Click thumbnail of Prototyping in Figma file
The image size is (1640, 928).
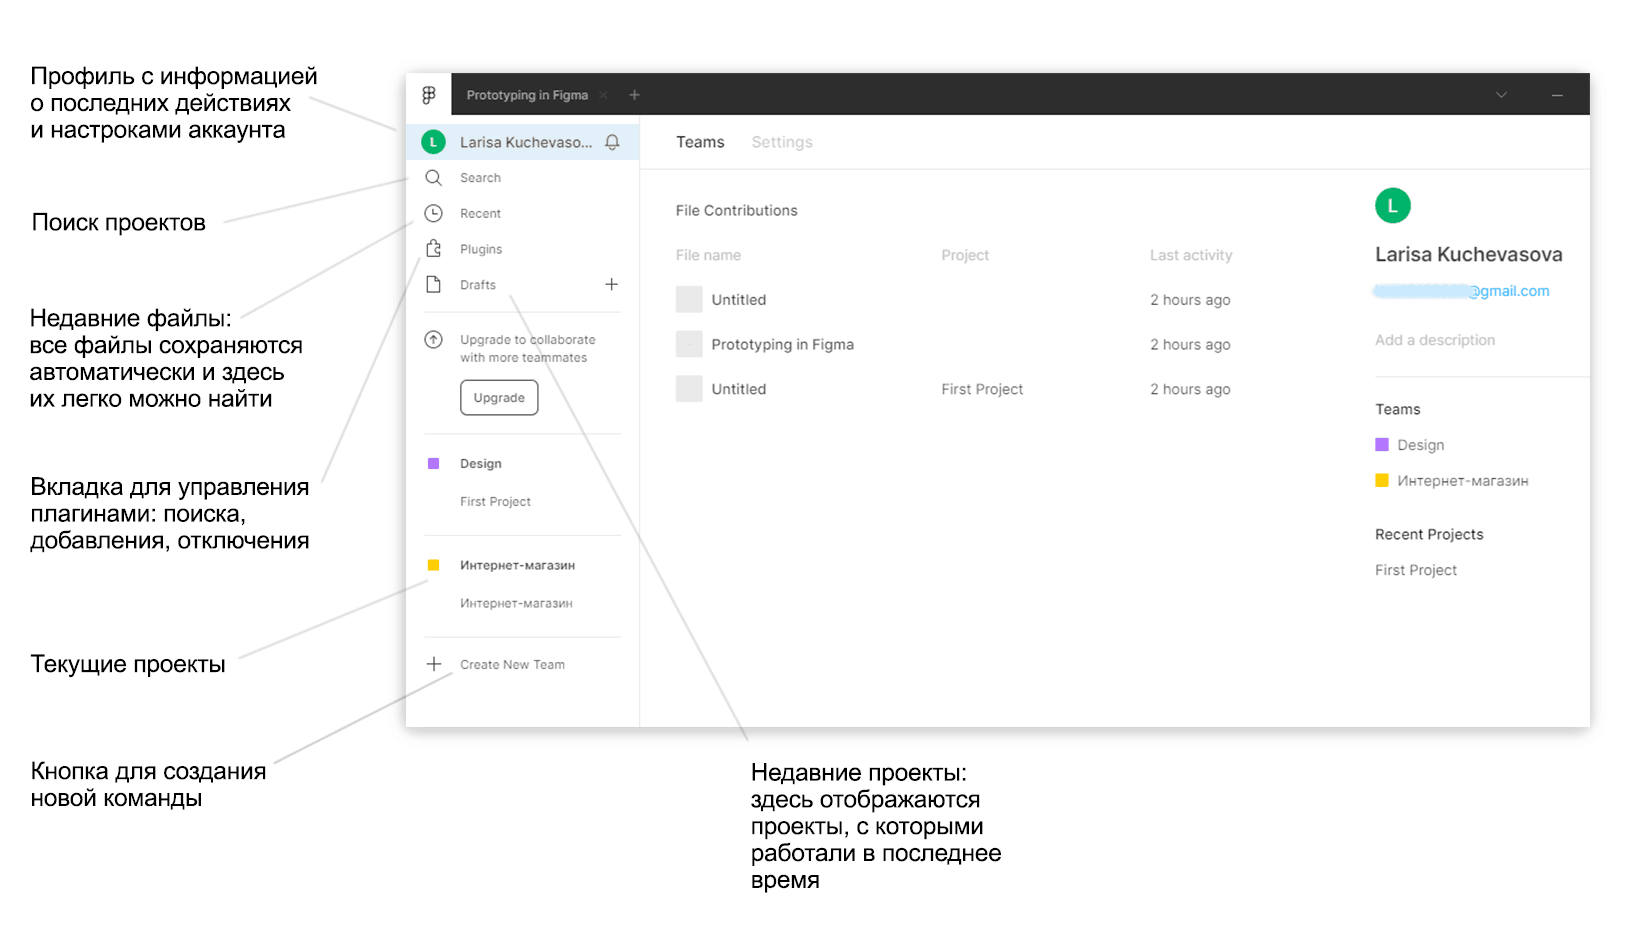coord(689,344)
